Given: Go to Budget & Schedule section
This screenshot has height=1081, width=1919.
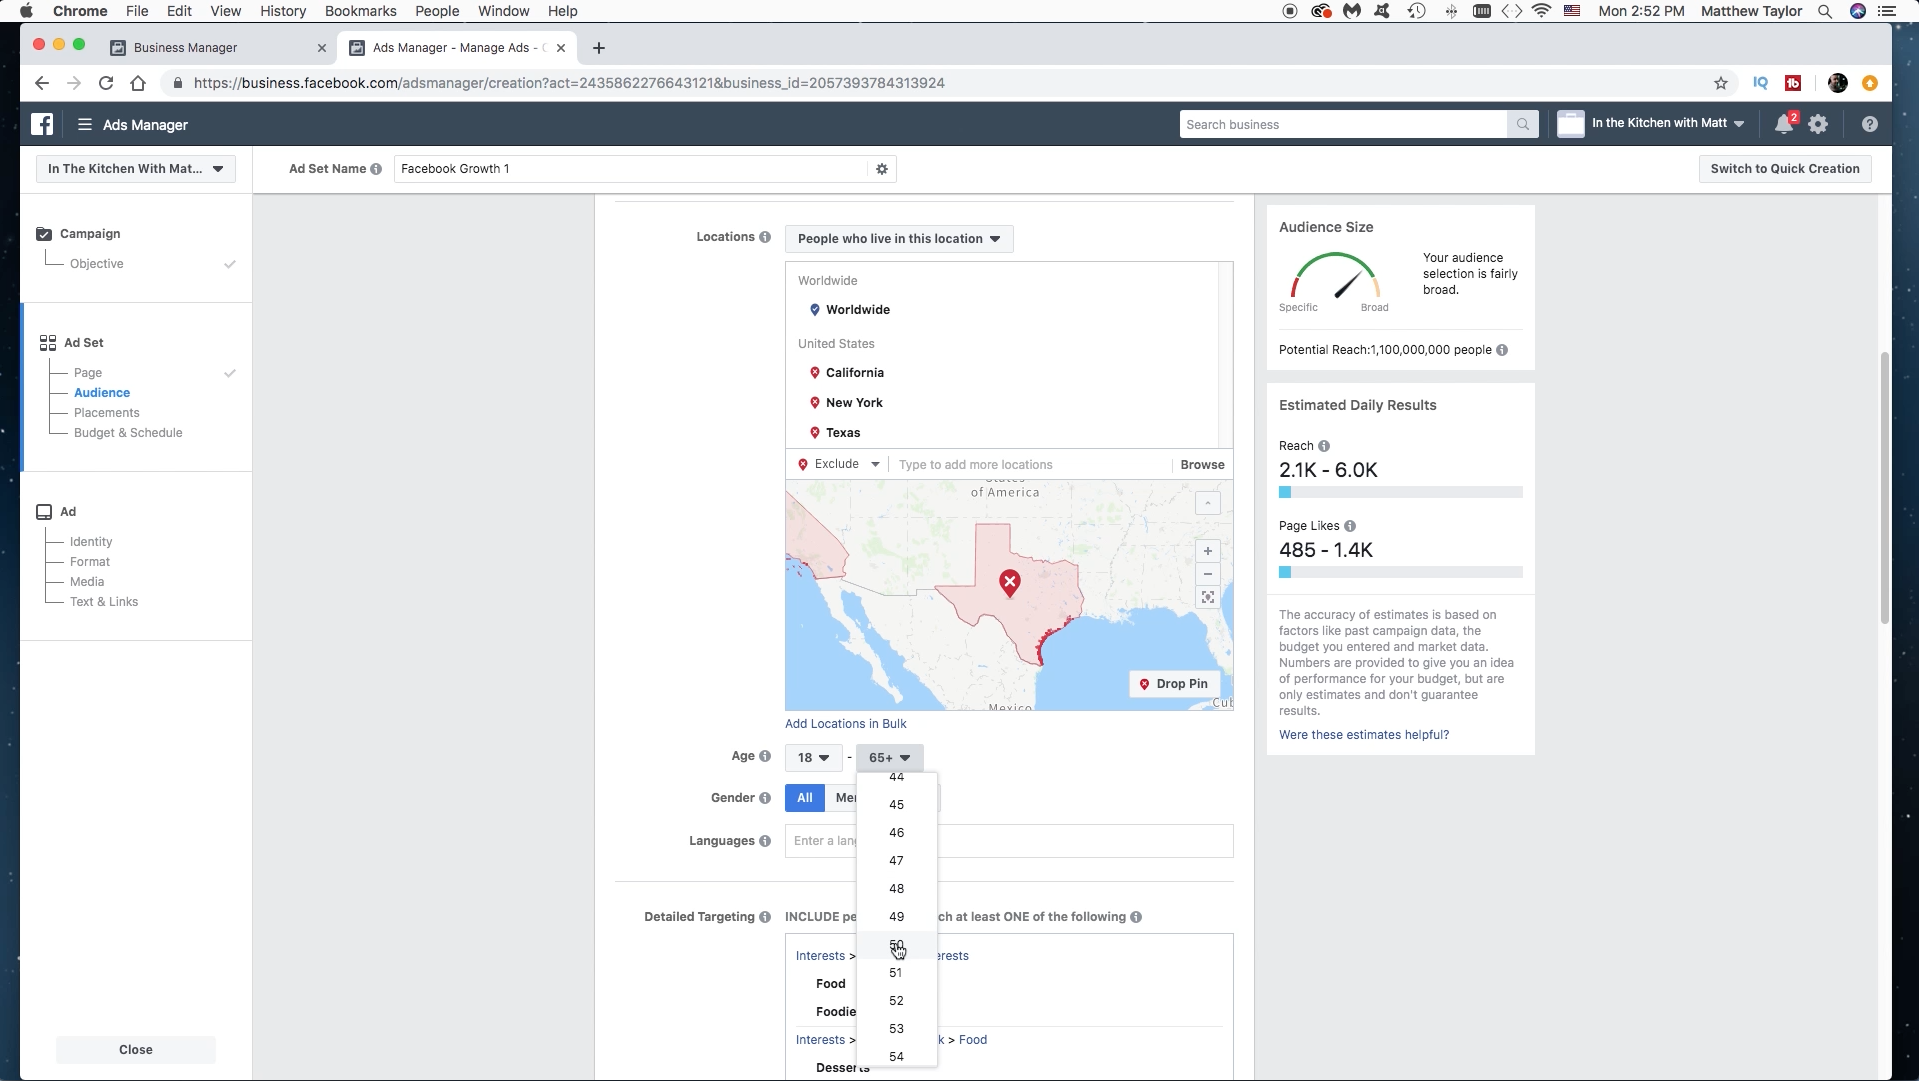Looking at the screenshot, I should click(x=128, y=433).
